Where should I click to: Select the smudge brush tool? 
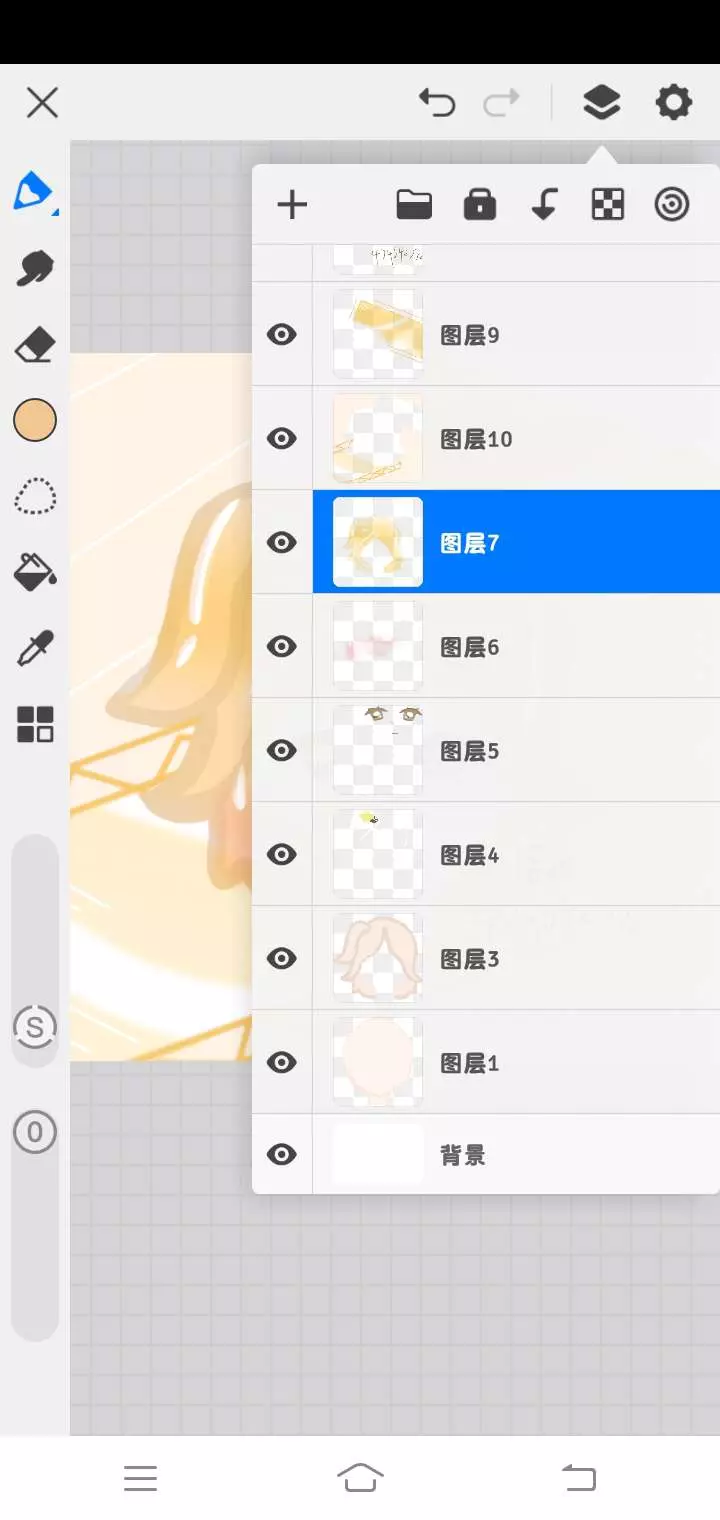tap(35, 268)
